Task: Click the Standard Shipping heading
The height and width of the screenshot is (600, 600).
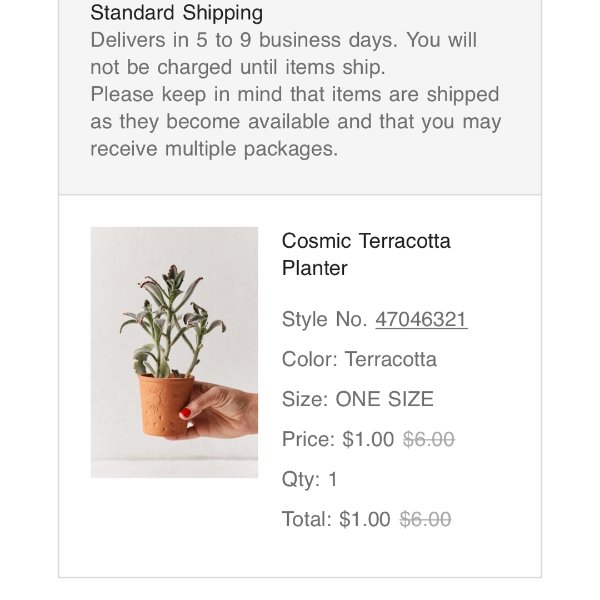Action: (177, 13)
